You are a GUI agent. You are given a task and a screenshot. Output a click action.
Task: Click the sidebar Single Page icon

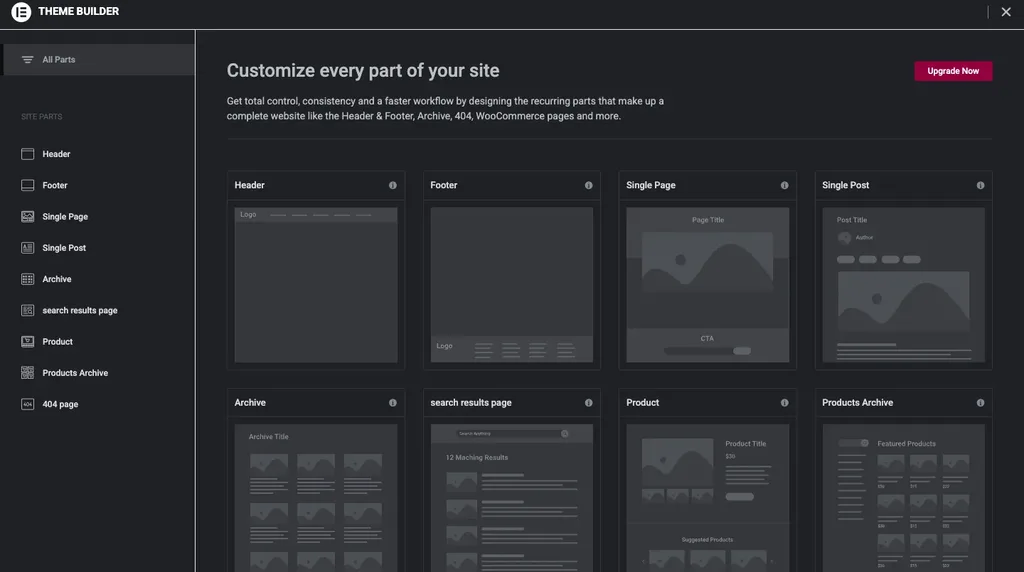coord(27,217)
